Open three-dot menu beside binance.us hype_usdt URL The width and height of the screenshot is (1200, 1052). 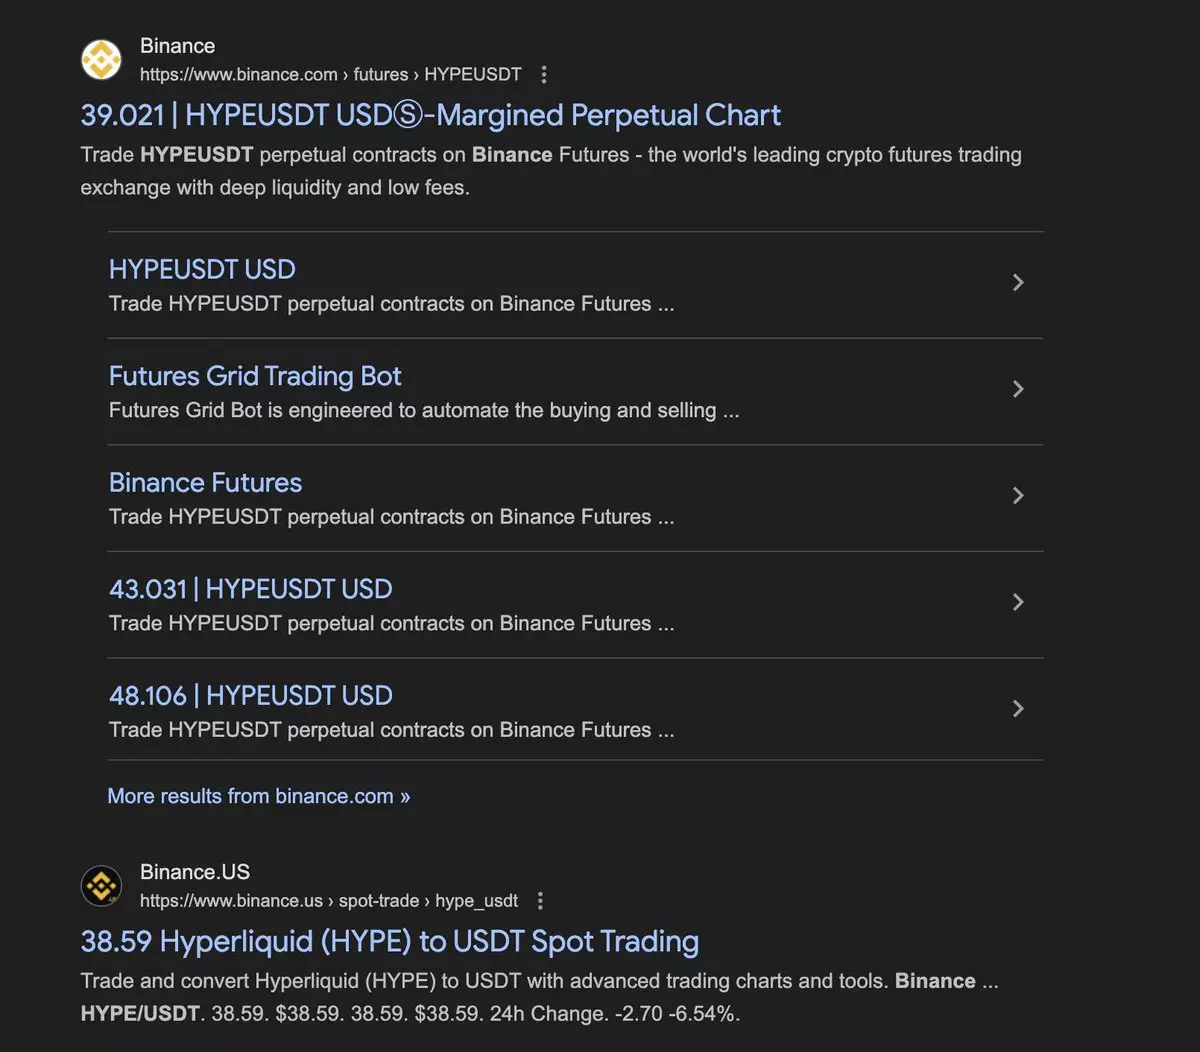point(540,901)
